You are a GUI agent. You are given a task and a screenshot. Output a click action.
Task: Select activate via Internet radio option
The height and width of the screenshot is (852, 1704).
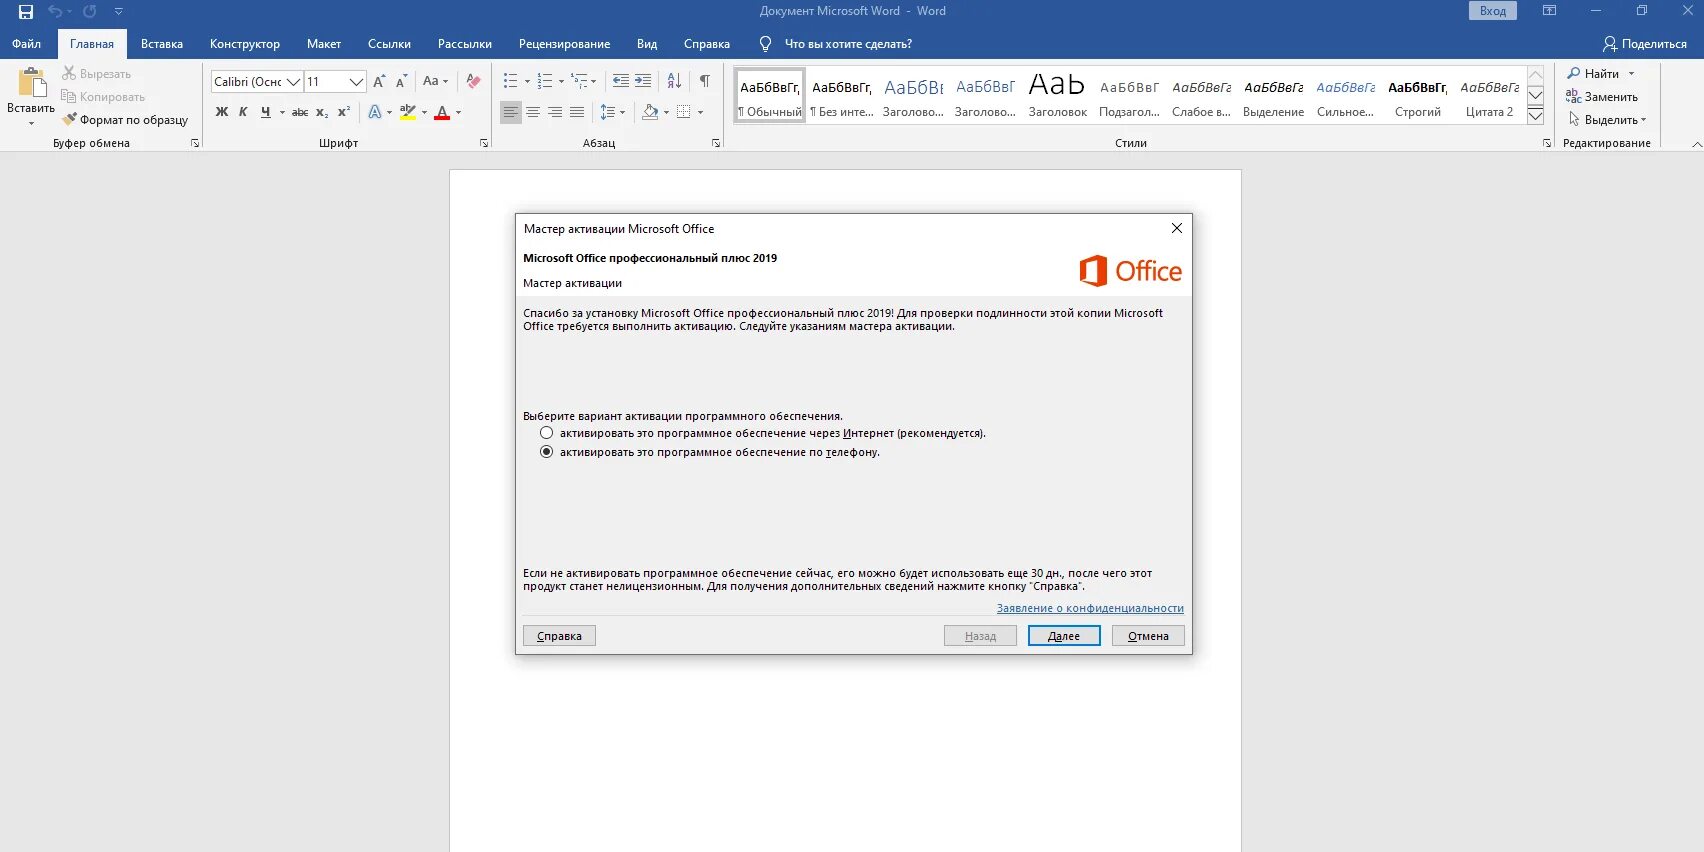pos(546,433)
